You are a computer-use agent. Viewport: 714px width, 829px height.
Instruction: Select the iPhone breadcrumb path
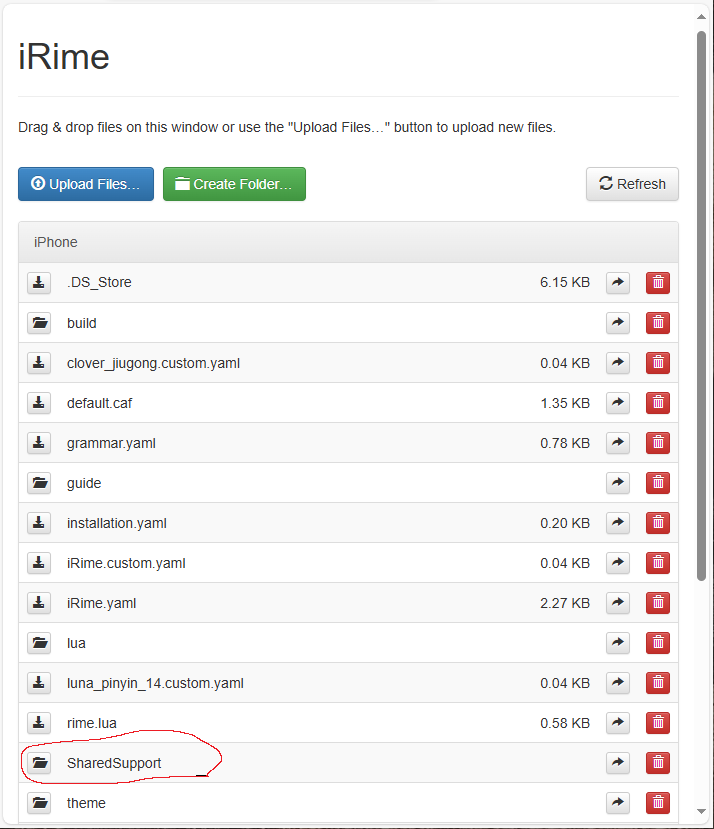56,242
